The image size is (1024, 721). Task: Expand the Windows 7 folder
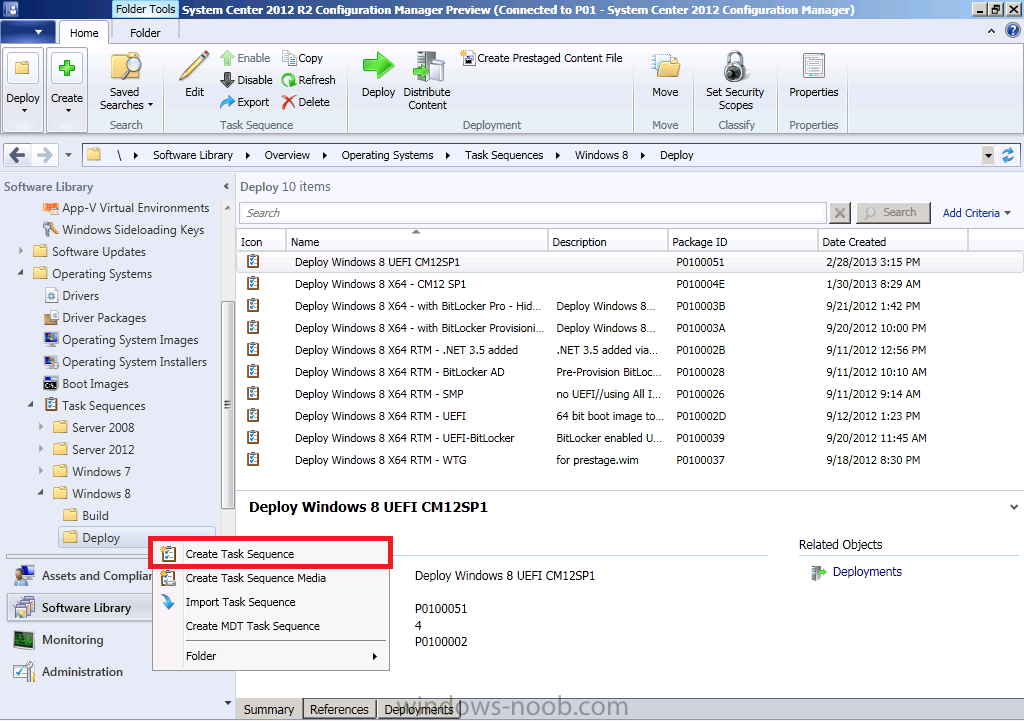(41, 470)
